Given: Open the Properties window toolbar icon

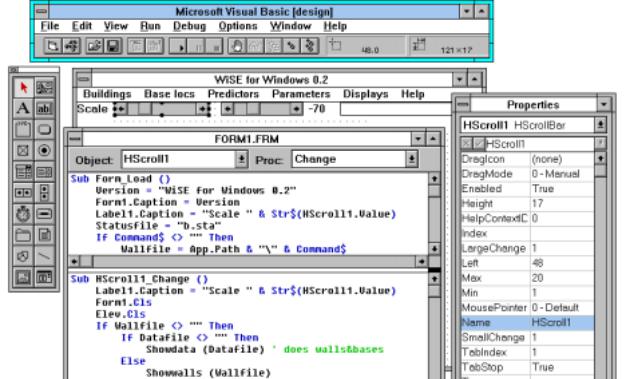Looking at the screenshot, I should (x=155, y=46).
